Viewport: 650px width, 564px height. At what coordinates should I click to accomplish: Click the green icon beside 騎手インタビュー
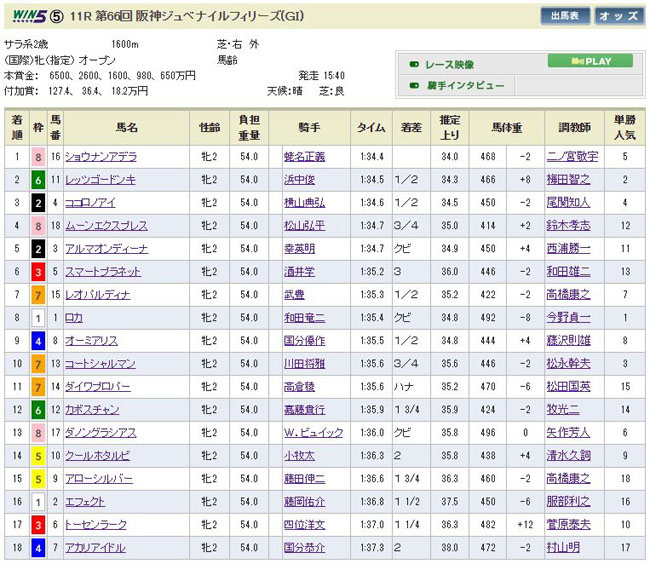pyautogui.click(x=414, y=86)
